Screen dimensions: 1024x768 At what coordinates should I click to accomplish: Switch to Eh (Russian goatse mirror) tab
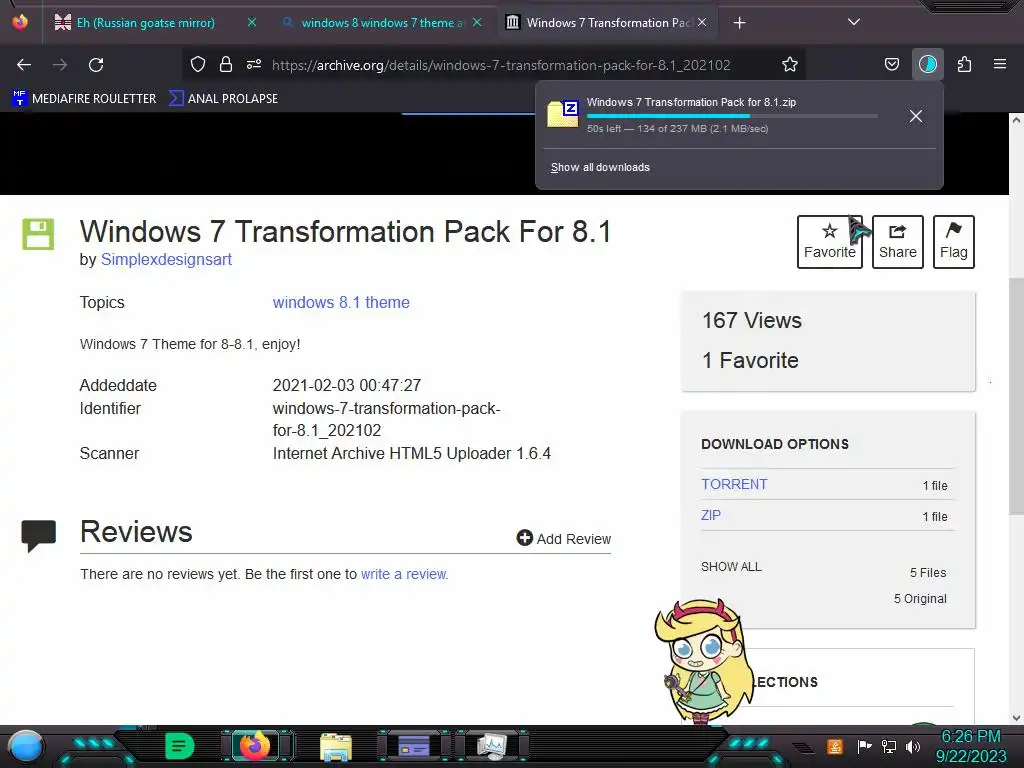click(146, 23)
